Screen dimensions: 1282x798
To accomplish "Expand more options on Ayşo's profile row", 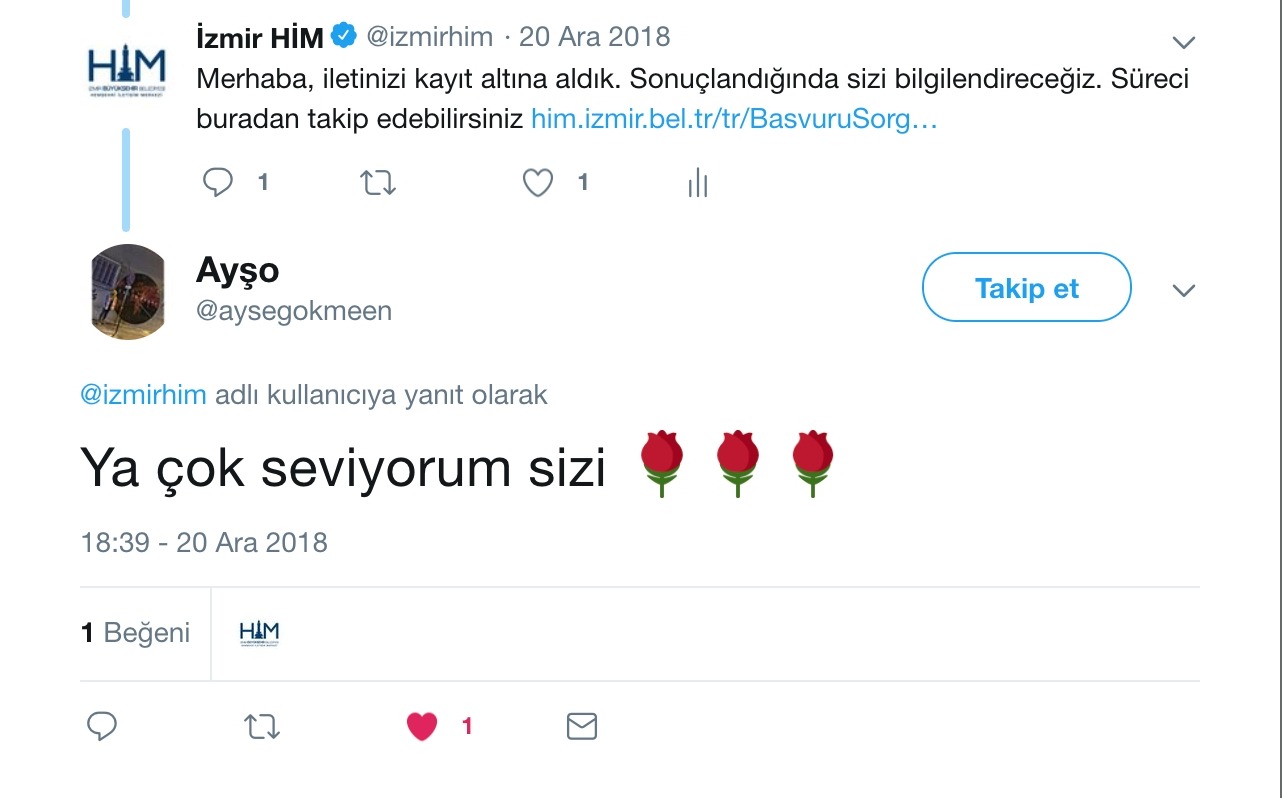I will tap(1183, 290).
